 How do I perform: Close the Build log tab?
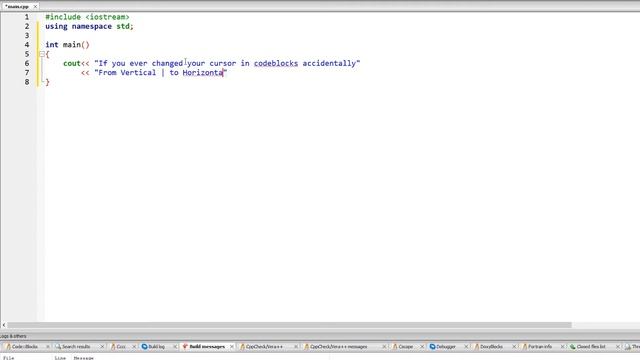(x=175, y=347)
